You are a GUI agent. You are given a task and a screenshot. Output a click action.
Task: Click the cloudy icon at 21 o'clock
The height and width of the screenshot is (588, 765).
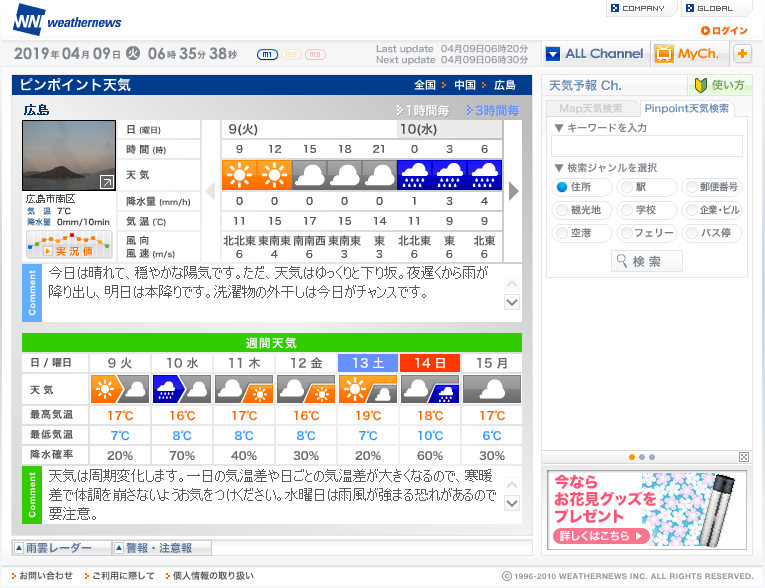pyautogui.click(x=380, y=175)
